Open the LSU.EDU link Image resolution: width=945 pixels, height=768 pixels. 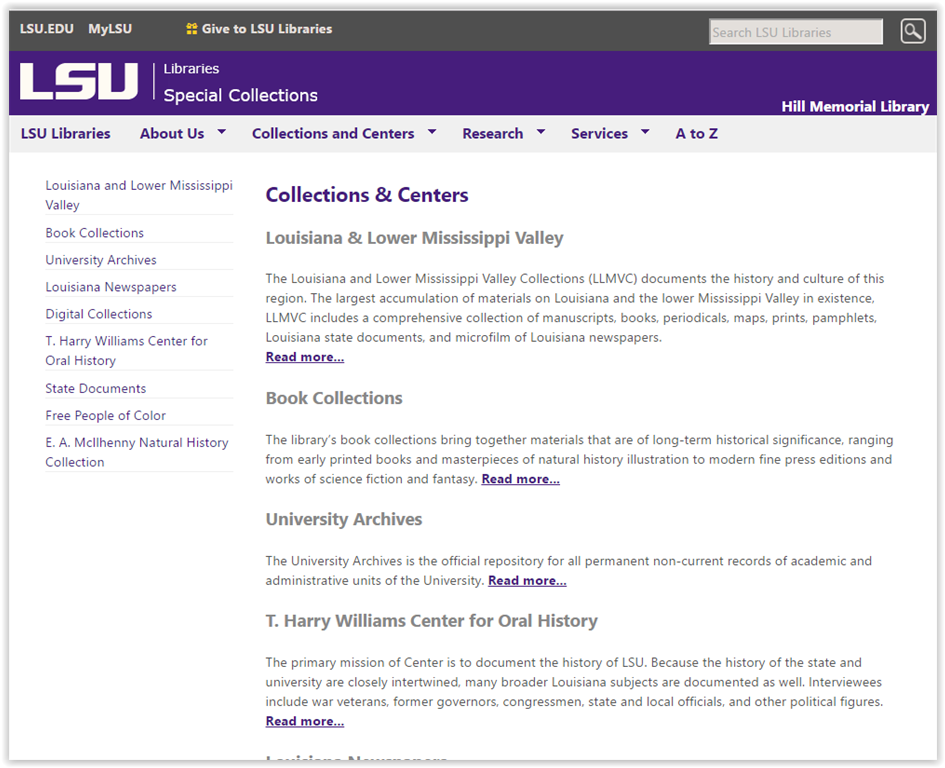pos(46,29)
